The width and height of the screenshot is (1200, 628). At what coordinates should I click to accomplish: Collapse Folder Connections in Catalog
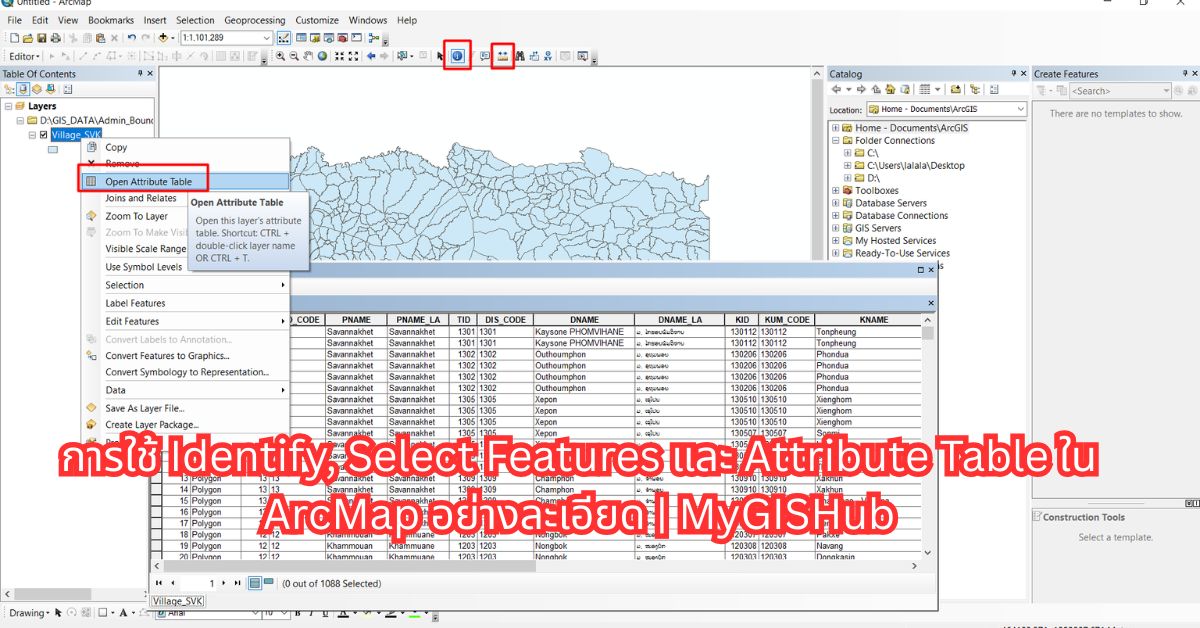[836, 141]
